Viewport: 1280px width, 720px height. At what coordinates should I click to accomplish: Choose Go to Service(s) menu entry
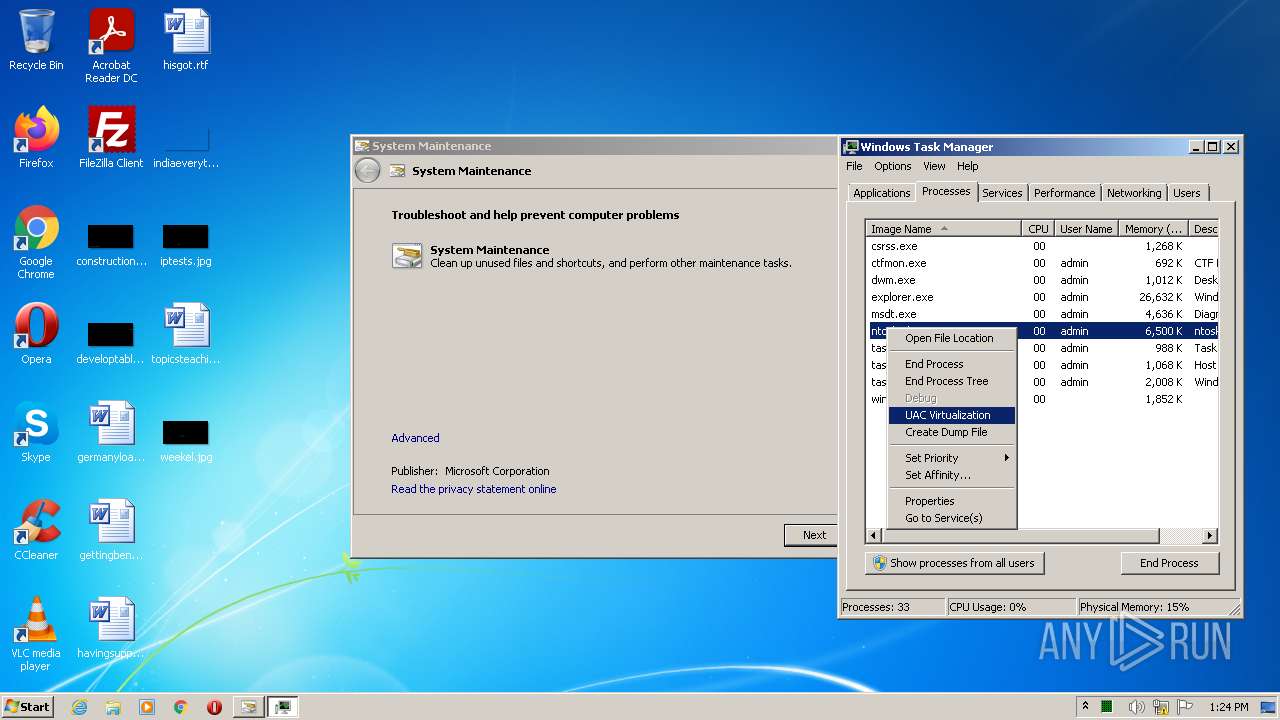click(952, 518)
